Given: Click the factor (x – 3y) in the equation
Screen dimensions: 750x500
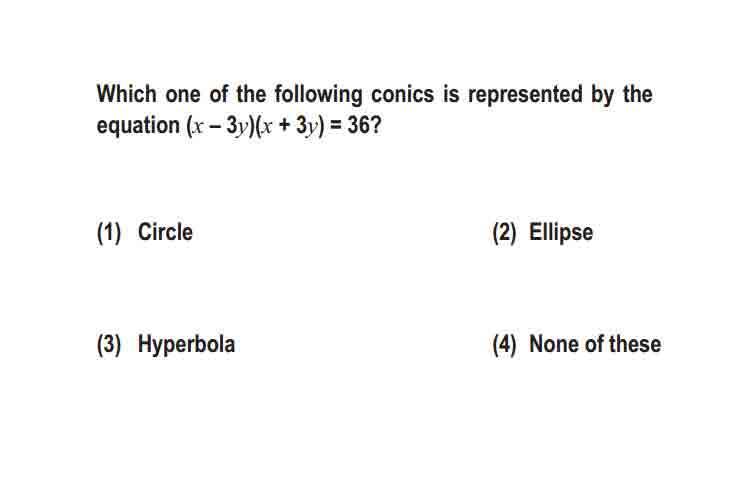Looking at the screenshot, I should (x=220, y=126).
